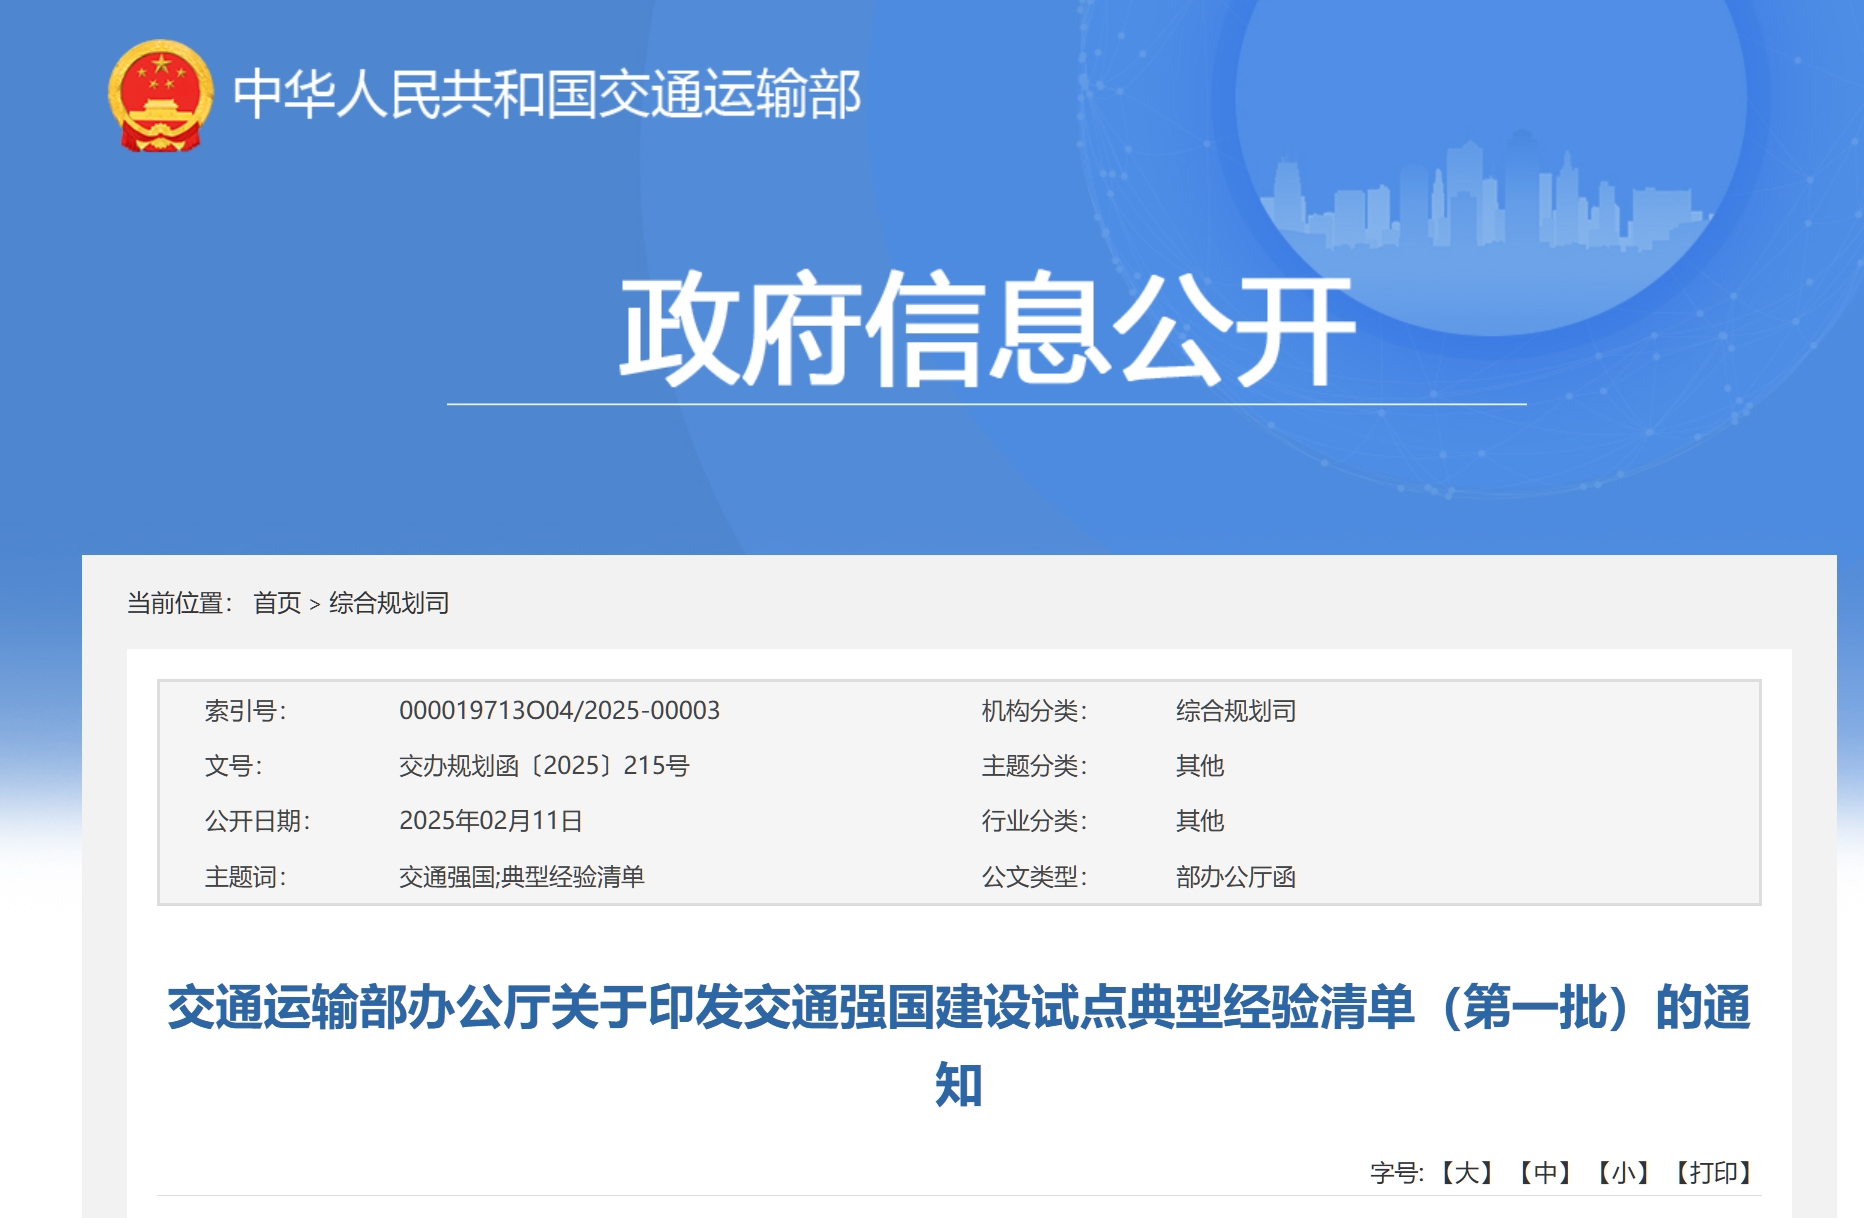Print the page using 打印

pyautogui.click(x=1714, y=1172)
